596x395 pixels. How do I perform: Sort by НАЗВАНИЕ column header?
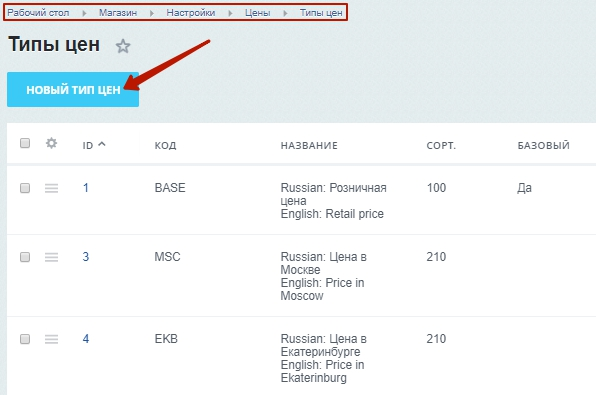(x=309, y=145)
